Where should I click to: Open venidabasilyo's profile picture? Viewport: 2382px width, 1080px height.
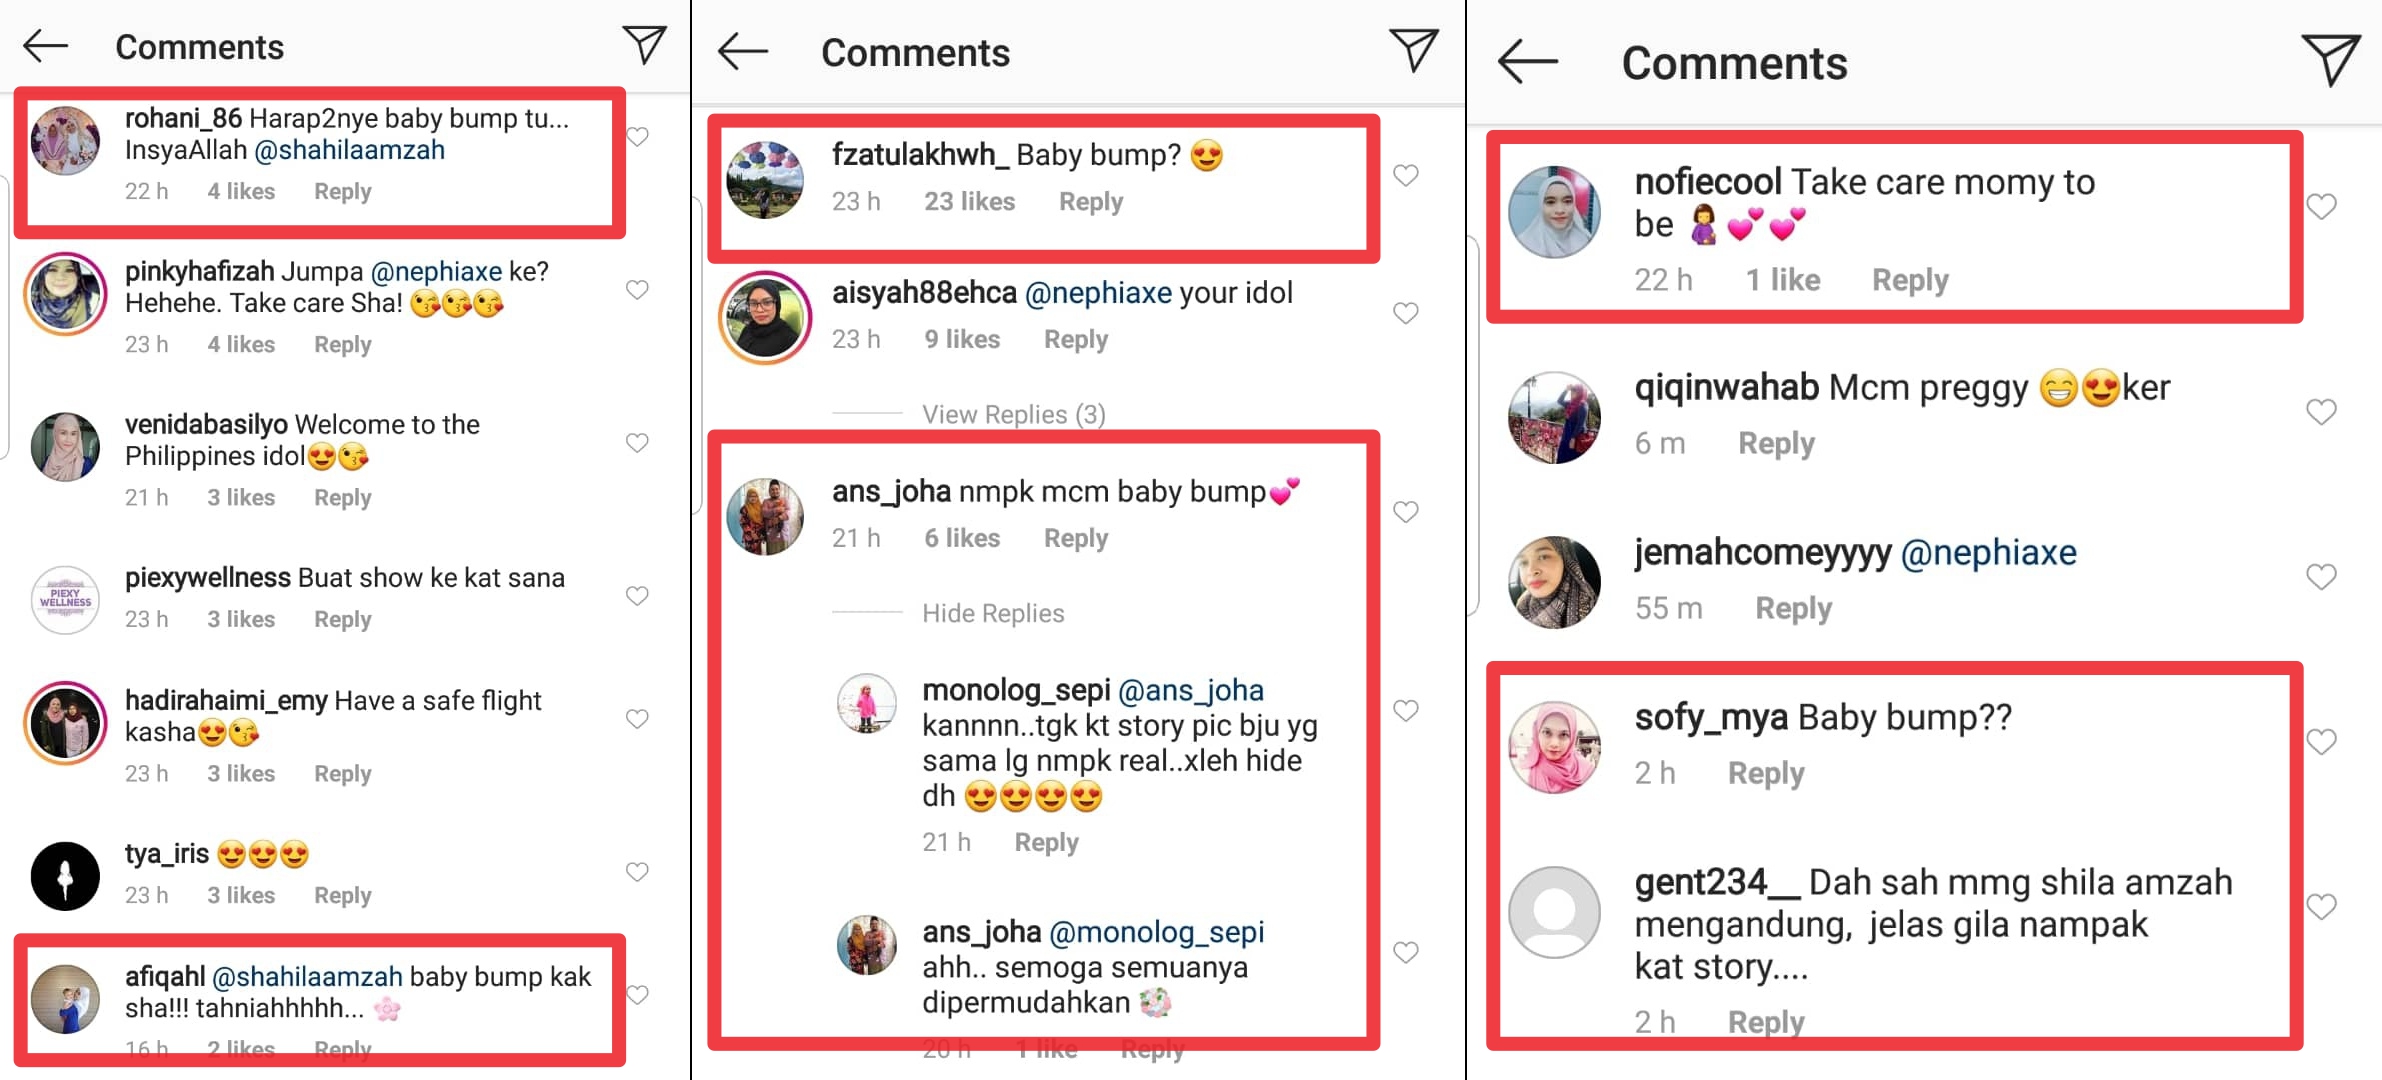coord(65,447)
